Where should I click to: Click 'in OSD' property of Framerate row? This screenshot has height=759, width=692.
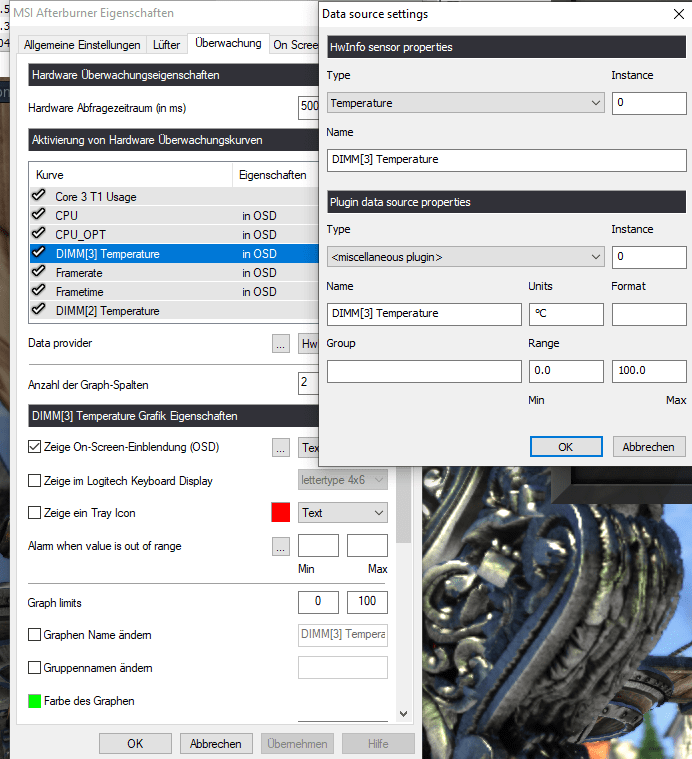(259, 273)
